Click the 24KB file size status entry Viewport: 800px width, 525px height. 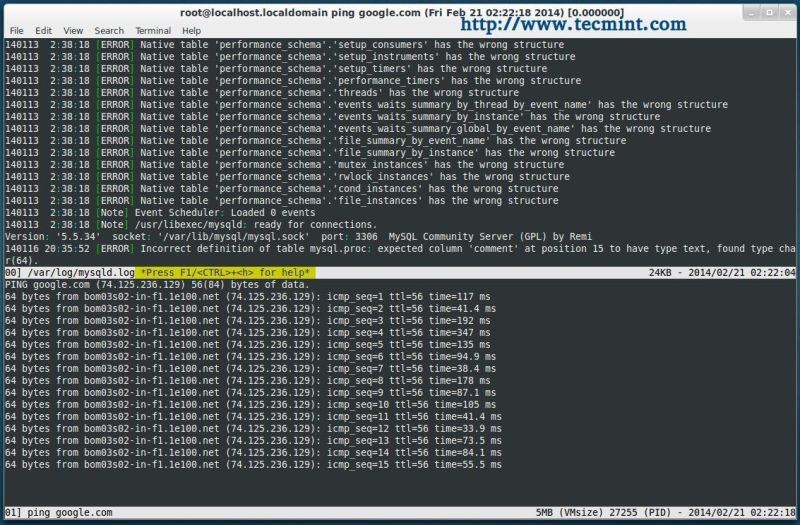coord(662,272)
